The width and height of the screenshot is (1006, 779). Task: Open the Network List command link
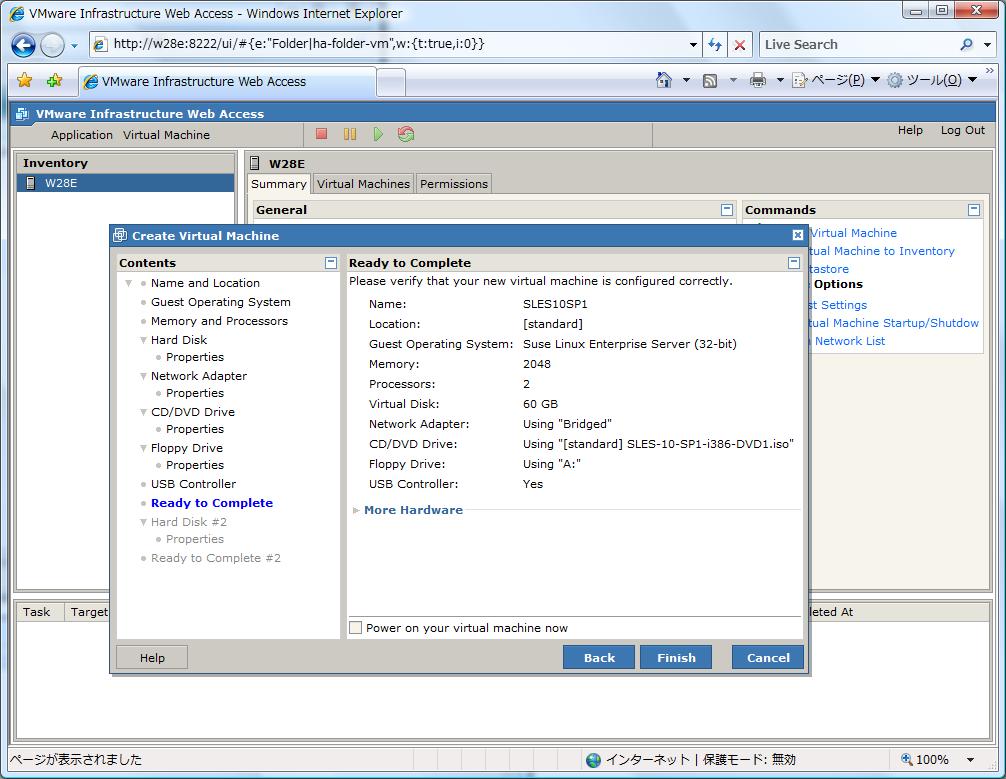[846, 341]
